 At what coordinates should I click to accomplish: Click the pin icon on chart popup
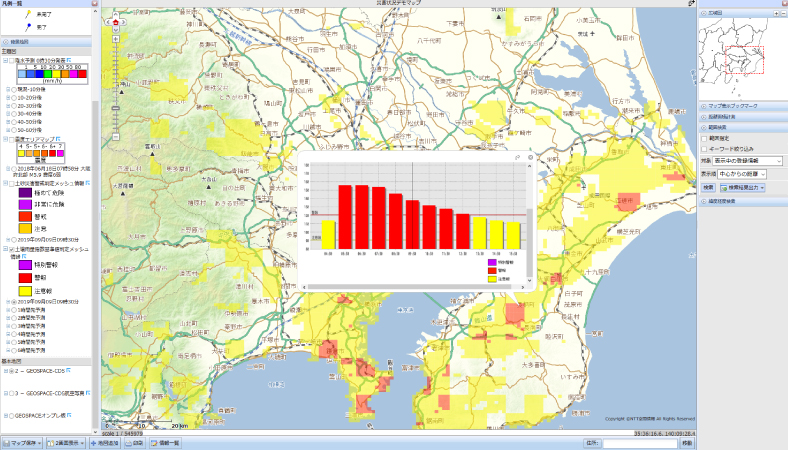click(x=518, y=157)
